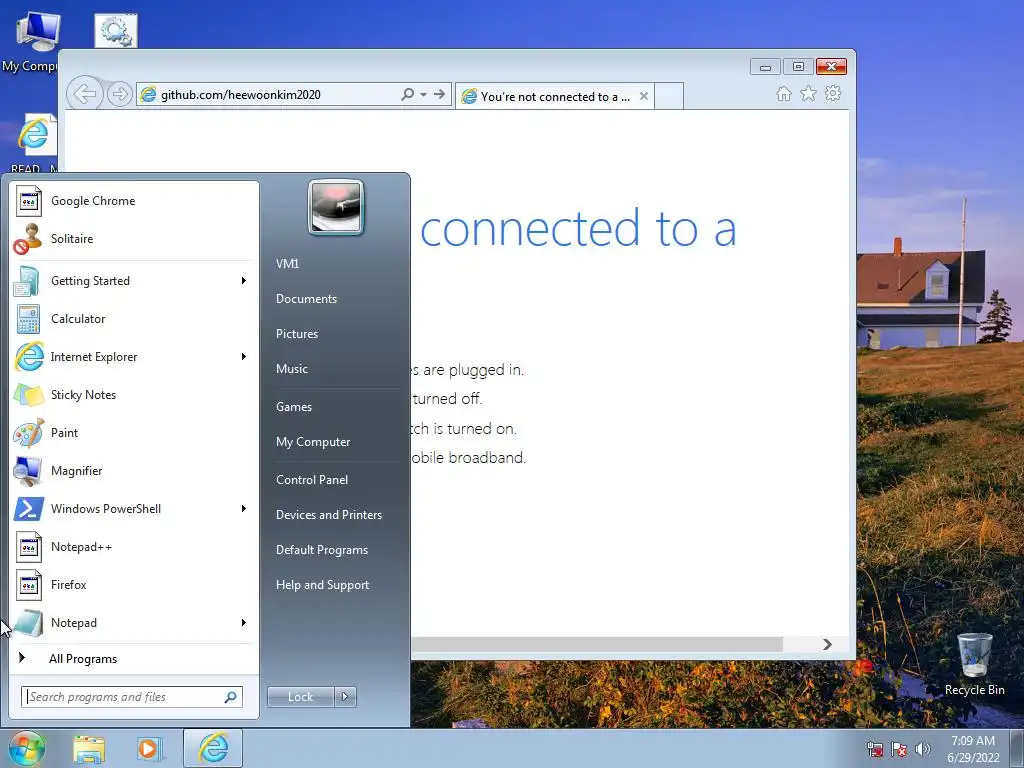1024x768 pixels.
Task: Open Internet Explorer in Start menu list
Action: click(134, 357)
